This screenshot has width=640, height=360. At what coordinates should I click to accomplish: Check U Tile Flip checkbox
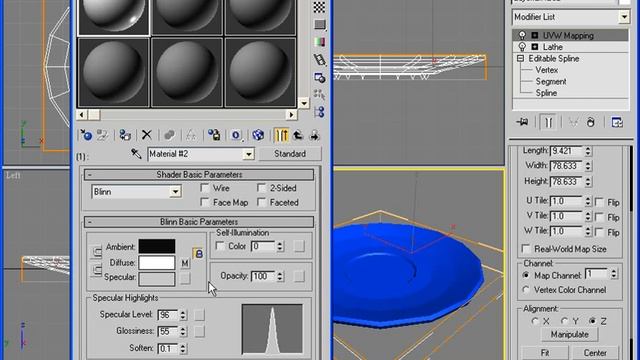point(600,202)
